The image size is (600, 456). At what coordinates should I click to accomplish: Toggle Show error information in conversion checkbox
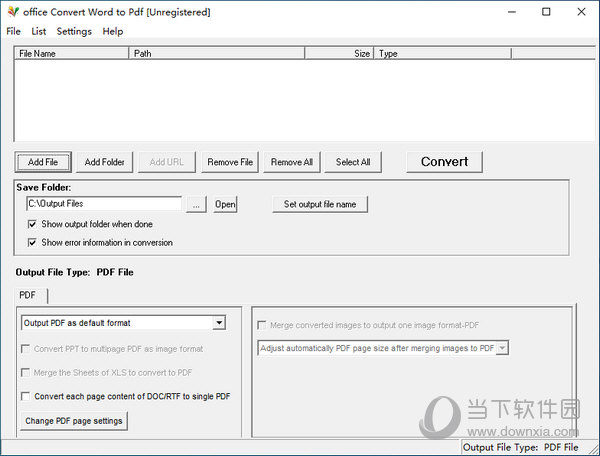32,243
